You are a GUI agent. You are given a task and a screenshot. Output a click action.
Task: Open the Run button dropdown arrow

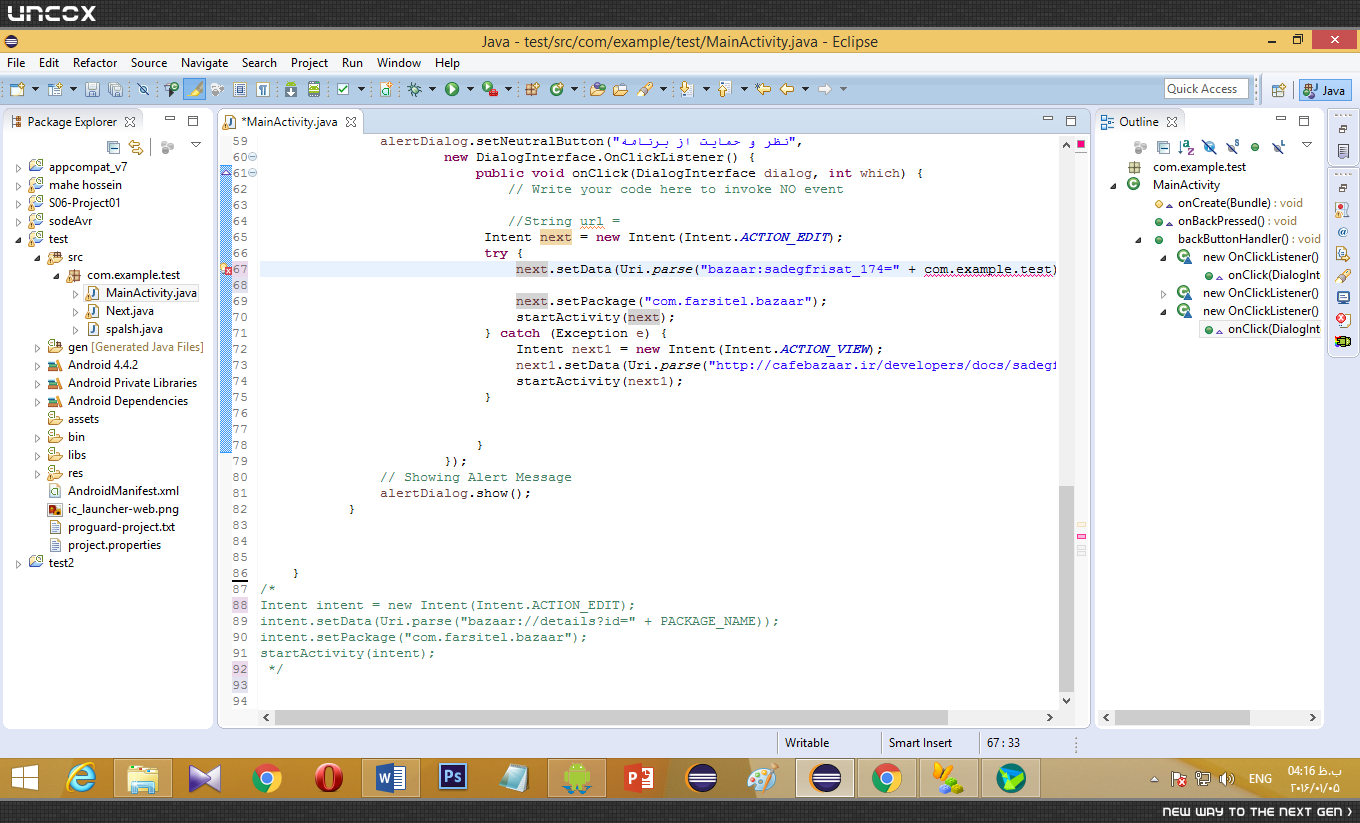click(469, 89)
